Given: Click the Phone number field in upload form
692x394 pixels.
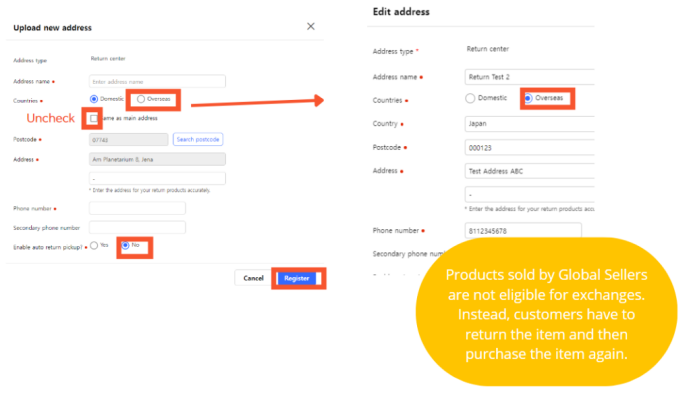Looking at the screenshot, I should (x=137, y=208).
